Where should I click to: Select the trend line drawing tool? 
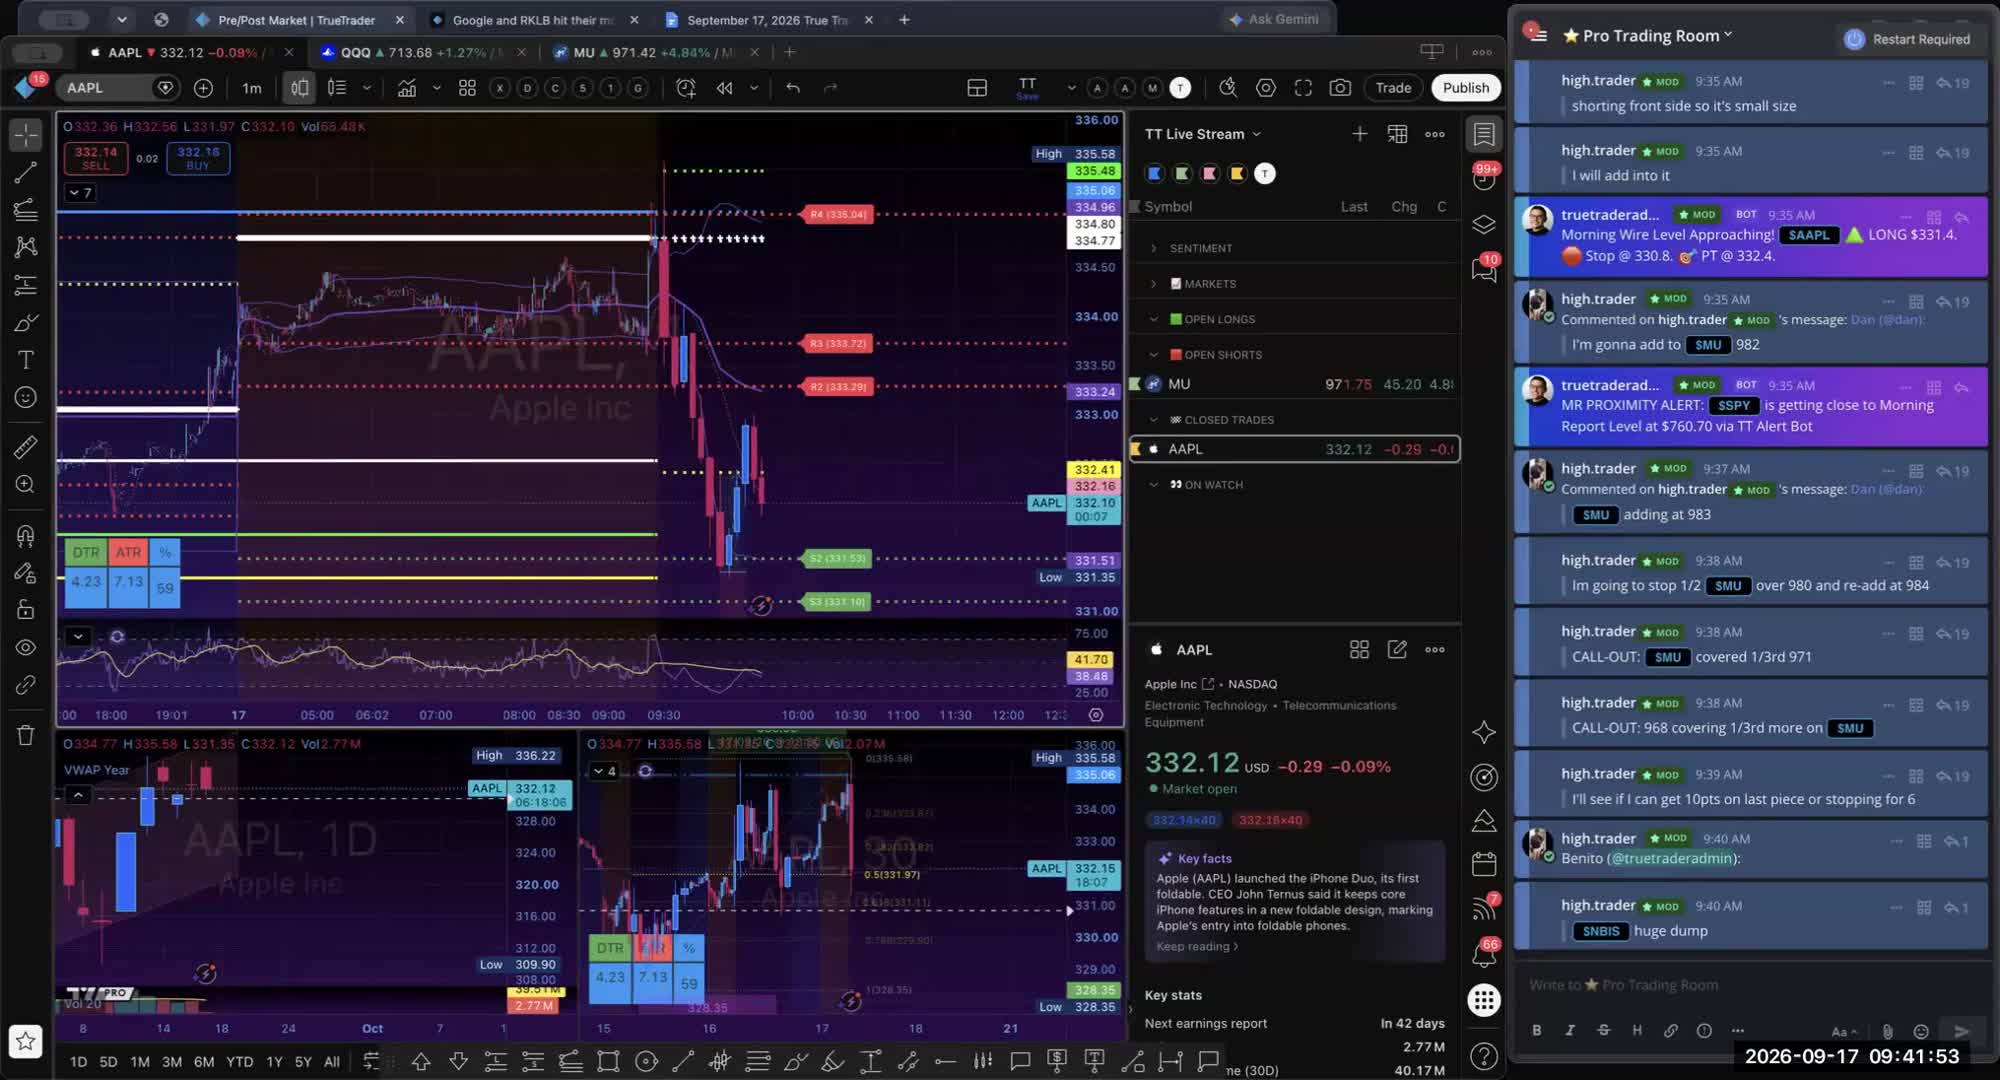point(25,172)
